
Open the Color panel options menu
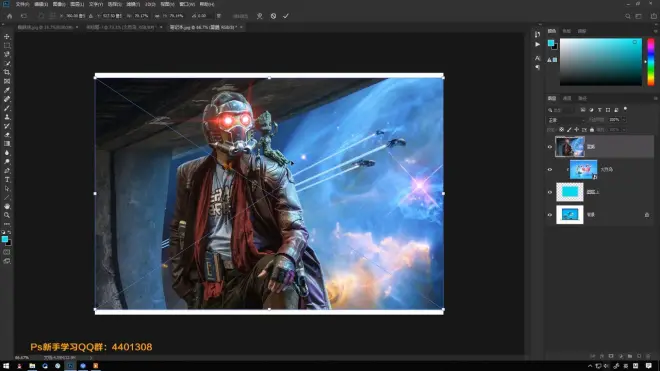pos(655,31)
